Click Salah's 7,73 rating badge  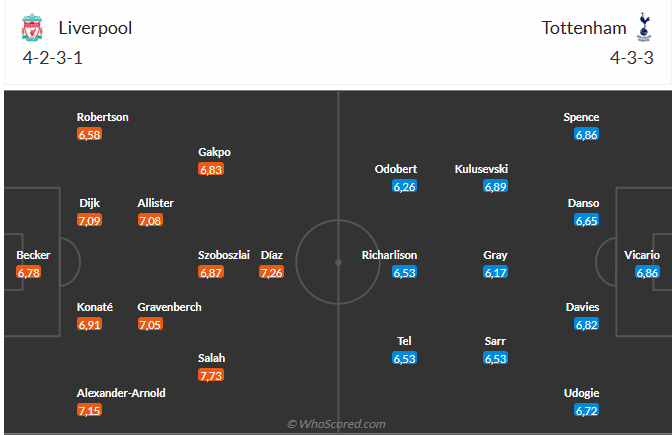click(210, 375)
